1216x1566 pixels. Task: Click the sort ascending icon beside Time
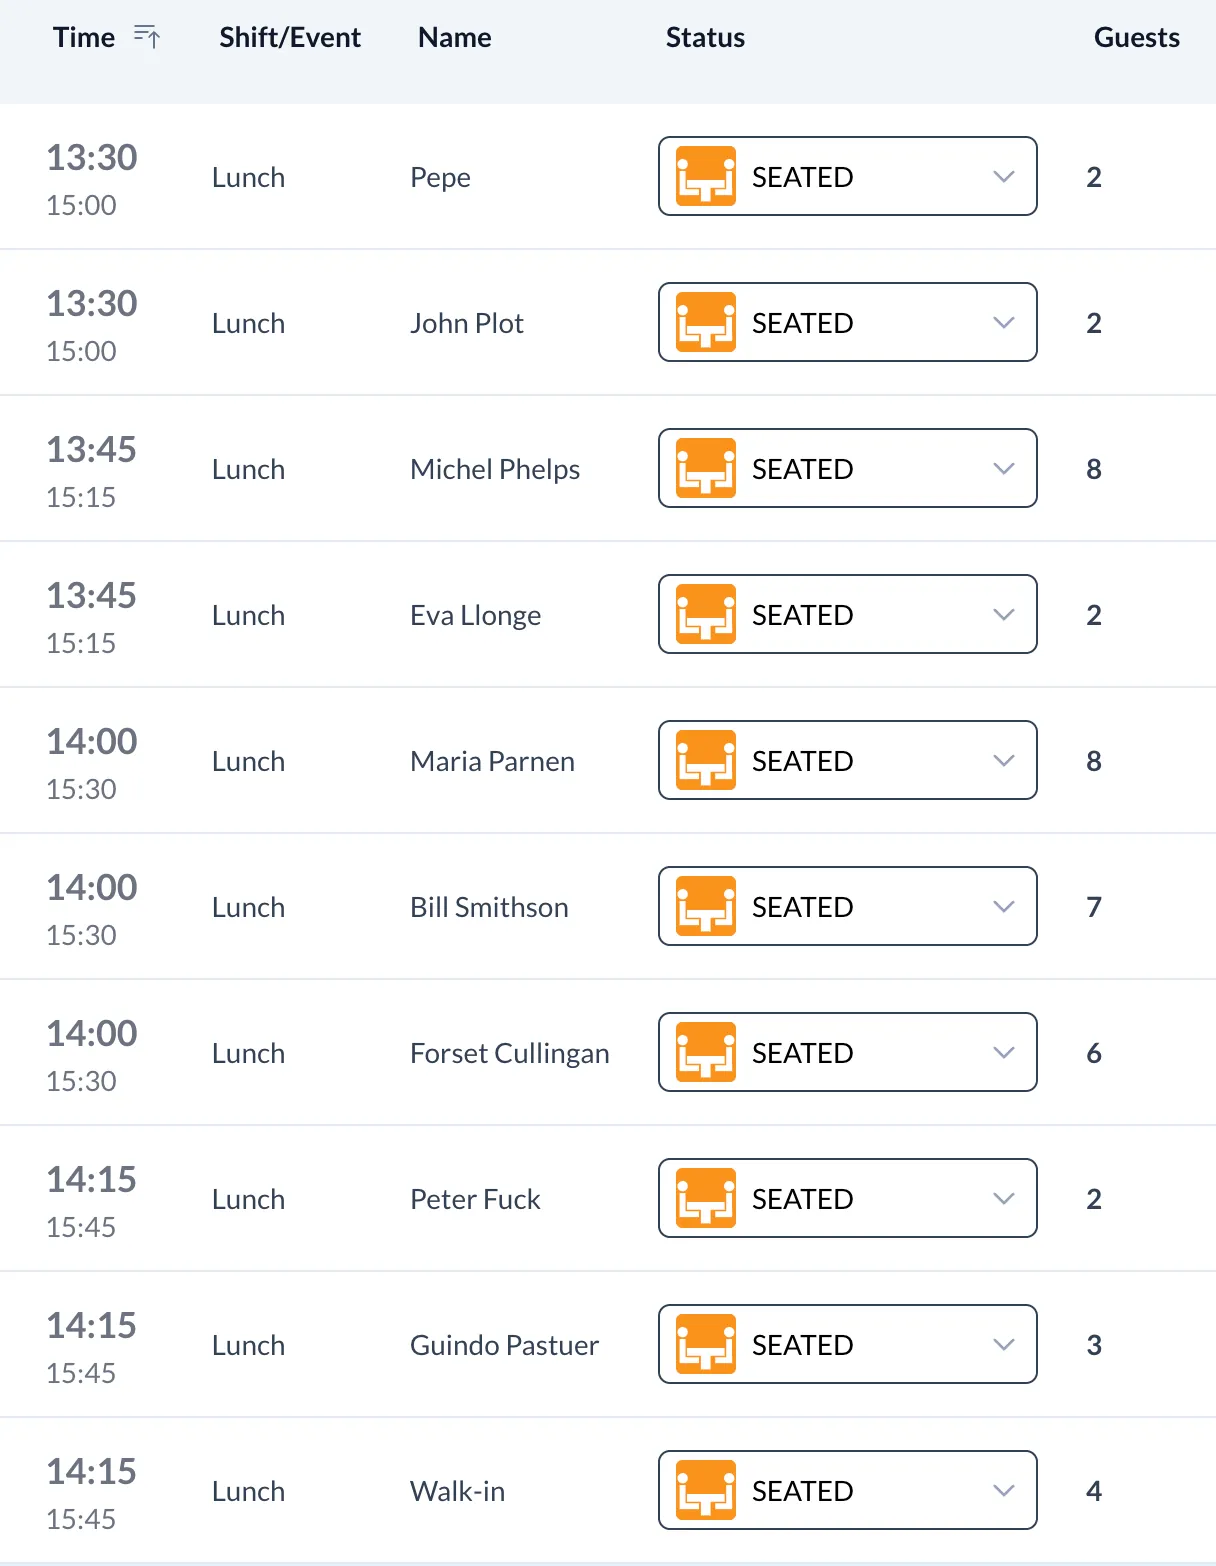tap(147, 37)
